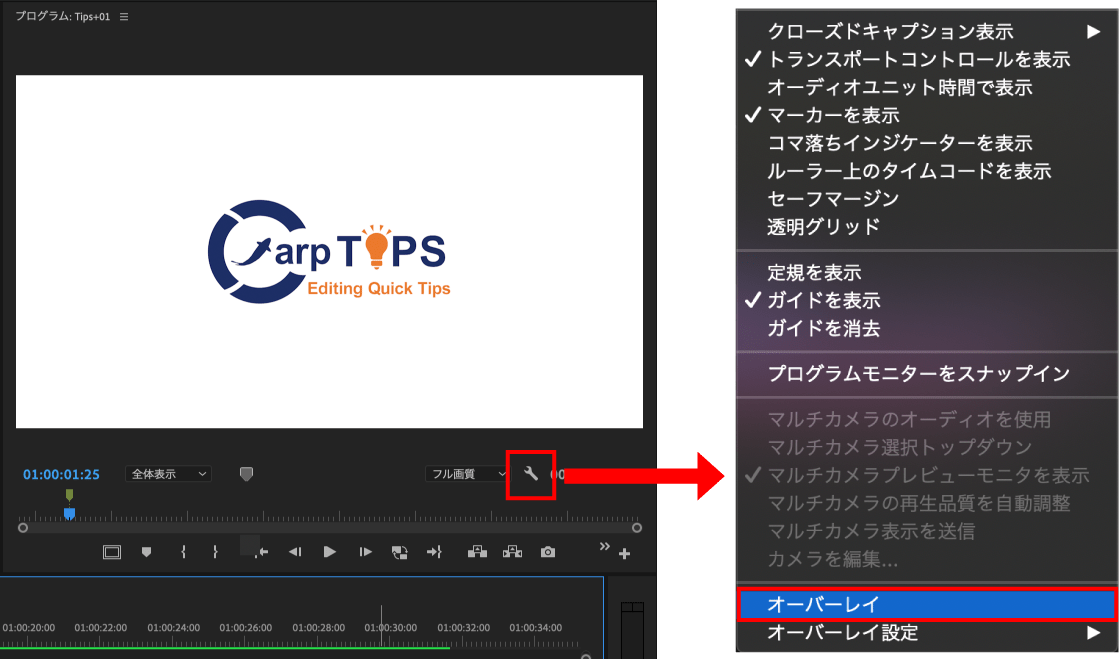Uncheck ガイドを表示
The width and height of the screenshot is (1119, 659).
pos(926,300)
